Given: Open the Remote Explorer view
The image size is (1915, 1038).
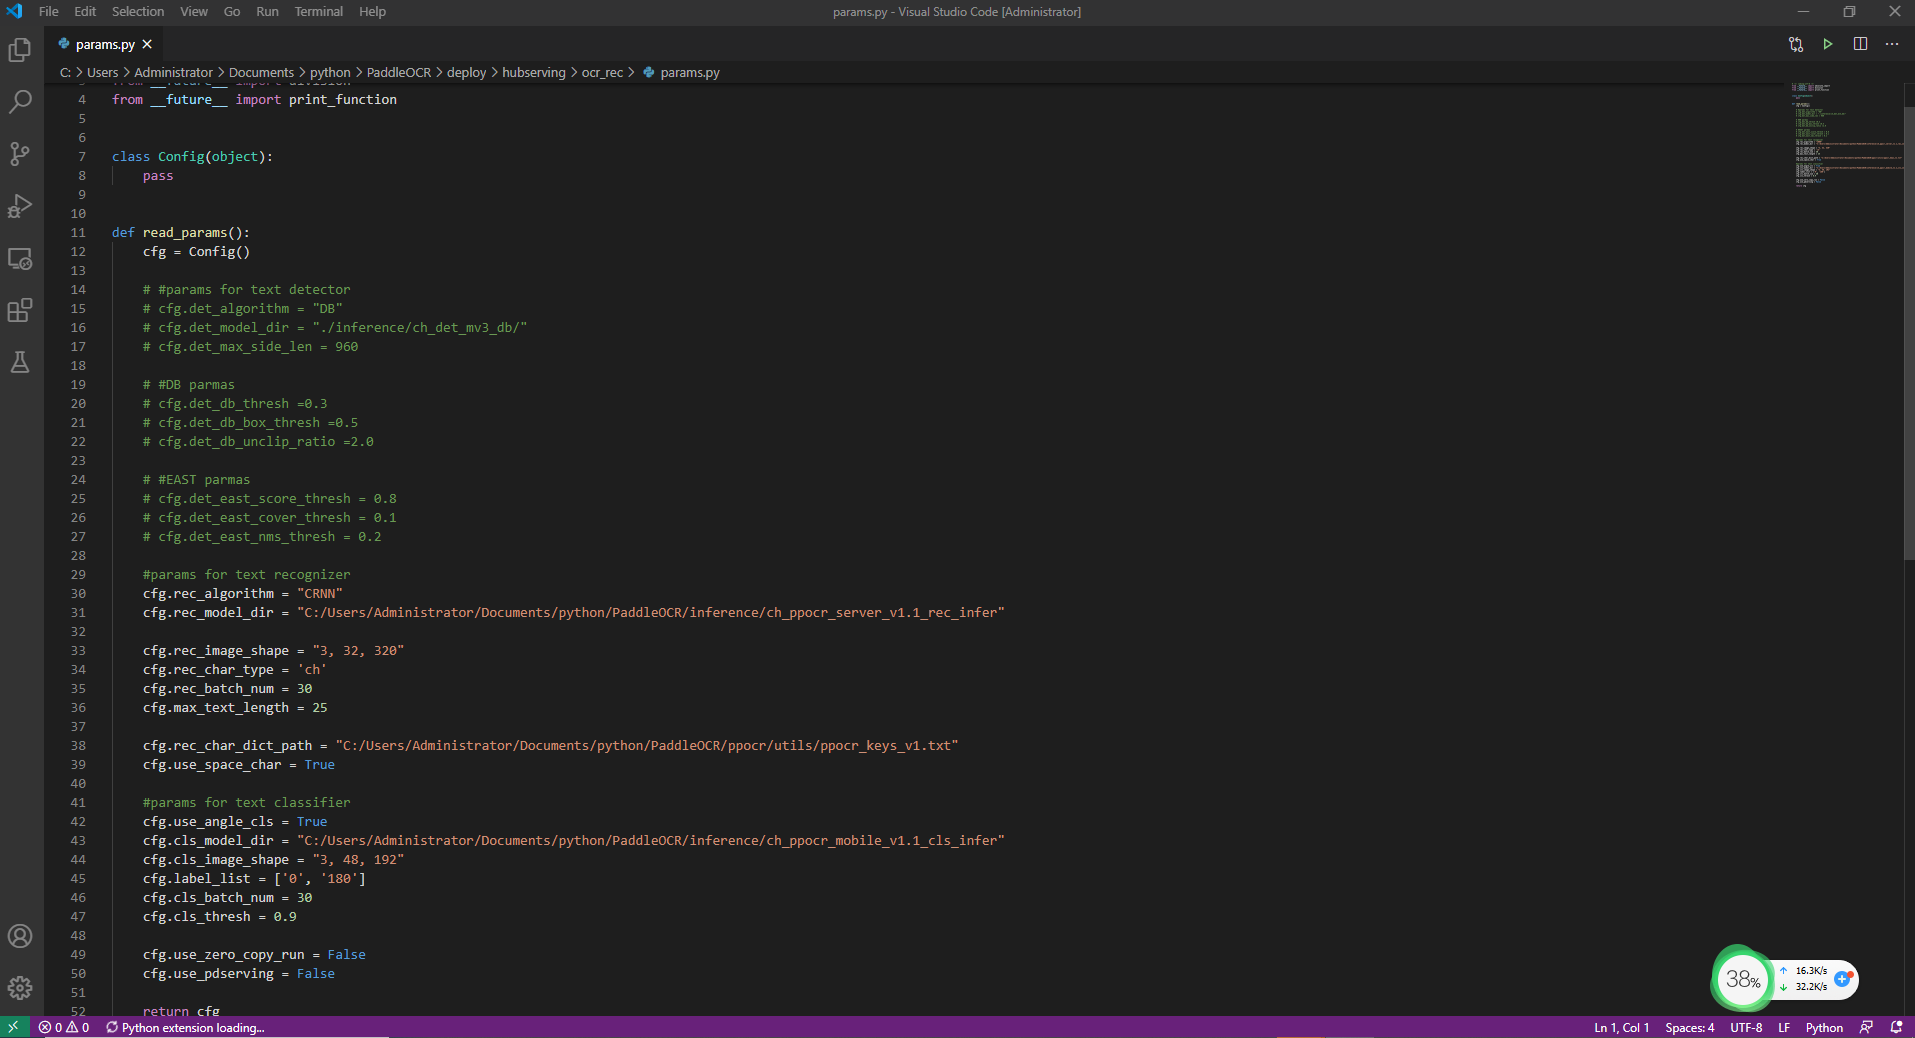Looking at the screenshot, I should tap(20, 259).
